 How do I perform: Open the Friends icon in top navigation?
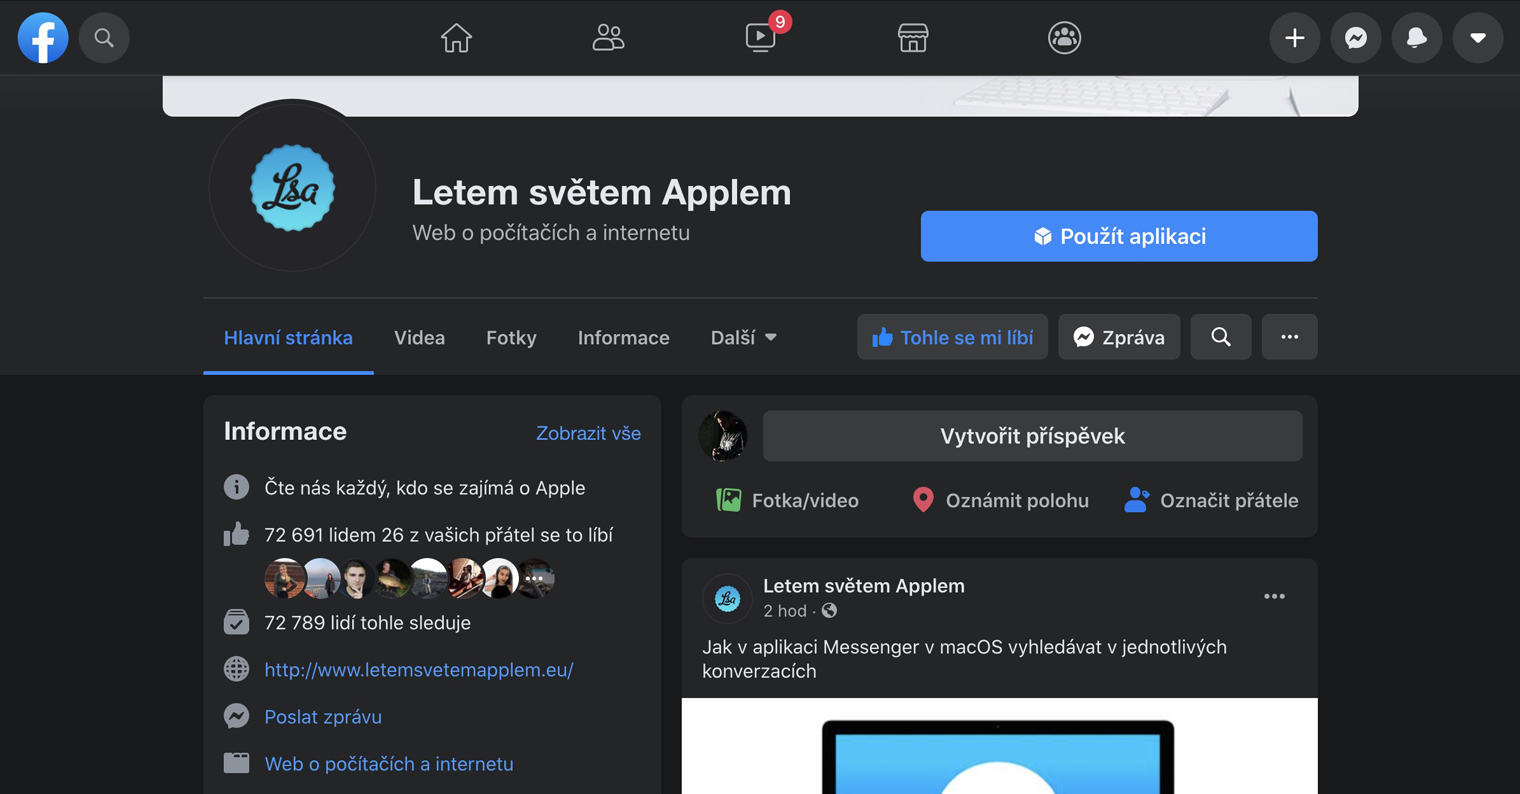[x=608, y=38]
